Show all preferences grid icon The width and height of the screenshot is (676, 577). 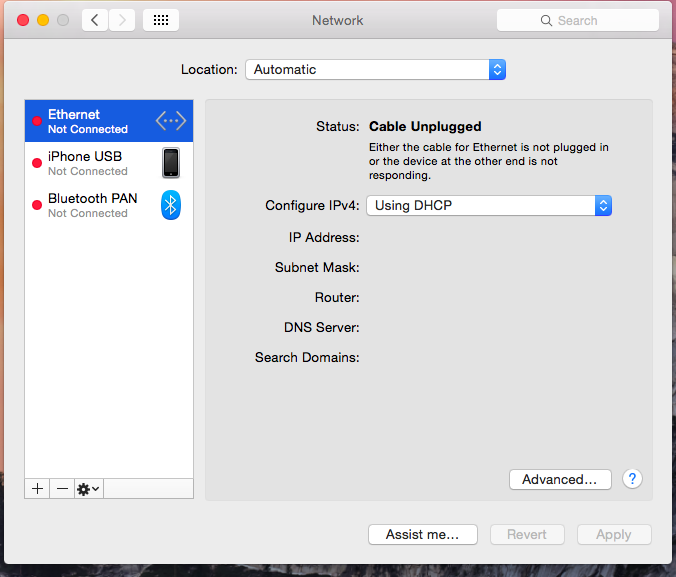[x=161, y=20]
